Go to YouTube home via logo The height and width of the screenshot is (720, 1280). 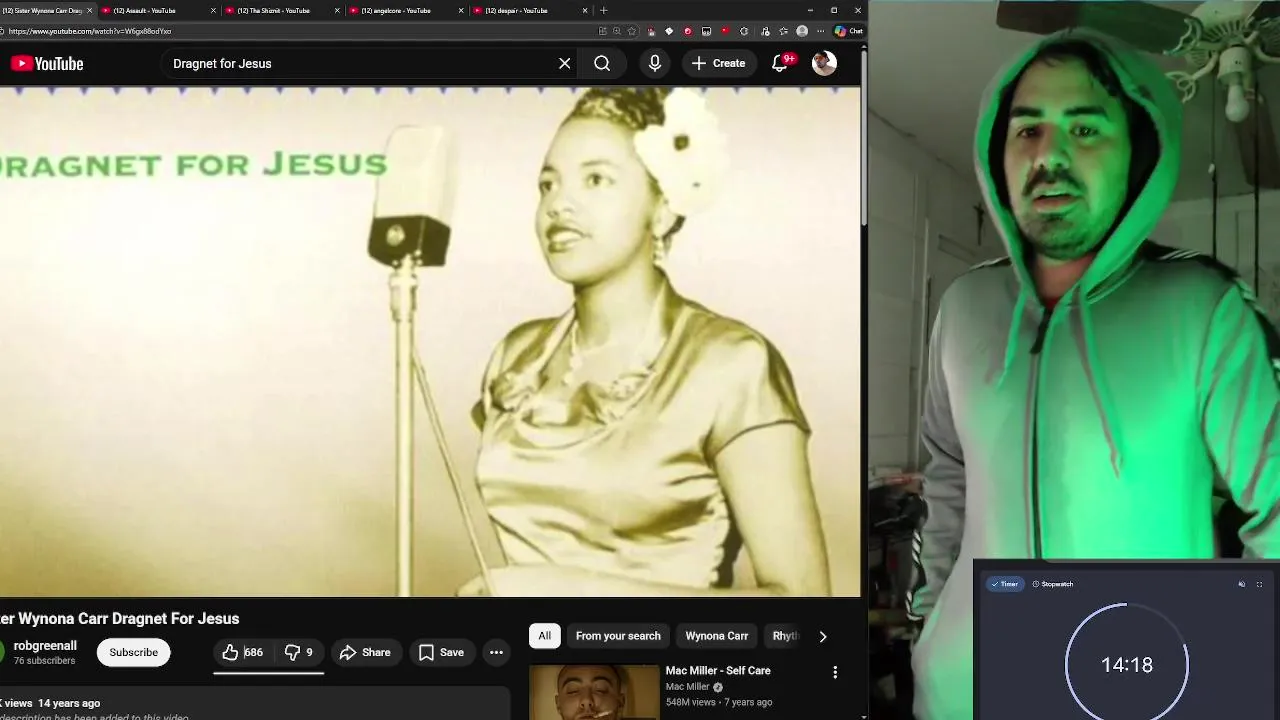point(47,63)
